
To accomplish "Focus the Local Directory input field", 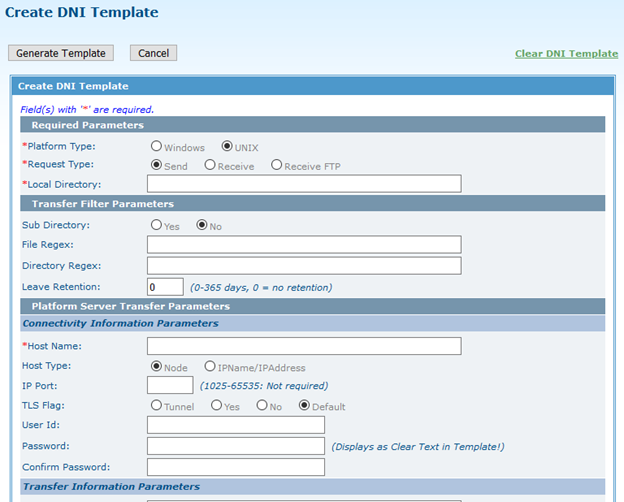I will (304, 184).
